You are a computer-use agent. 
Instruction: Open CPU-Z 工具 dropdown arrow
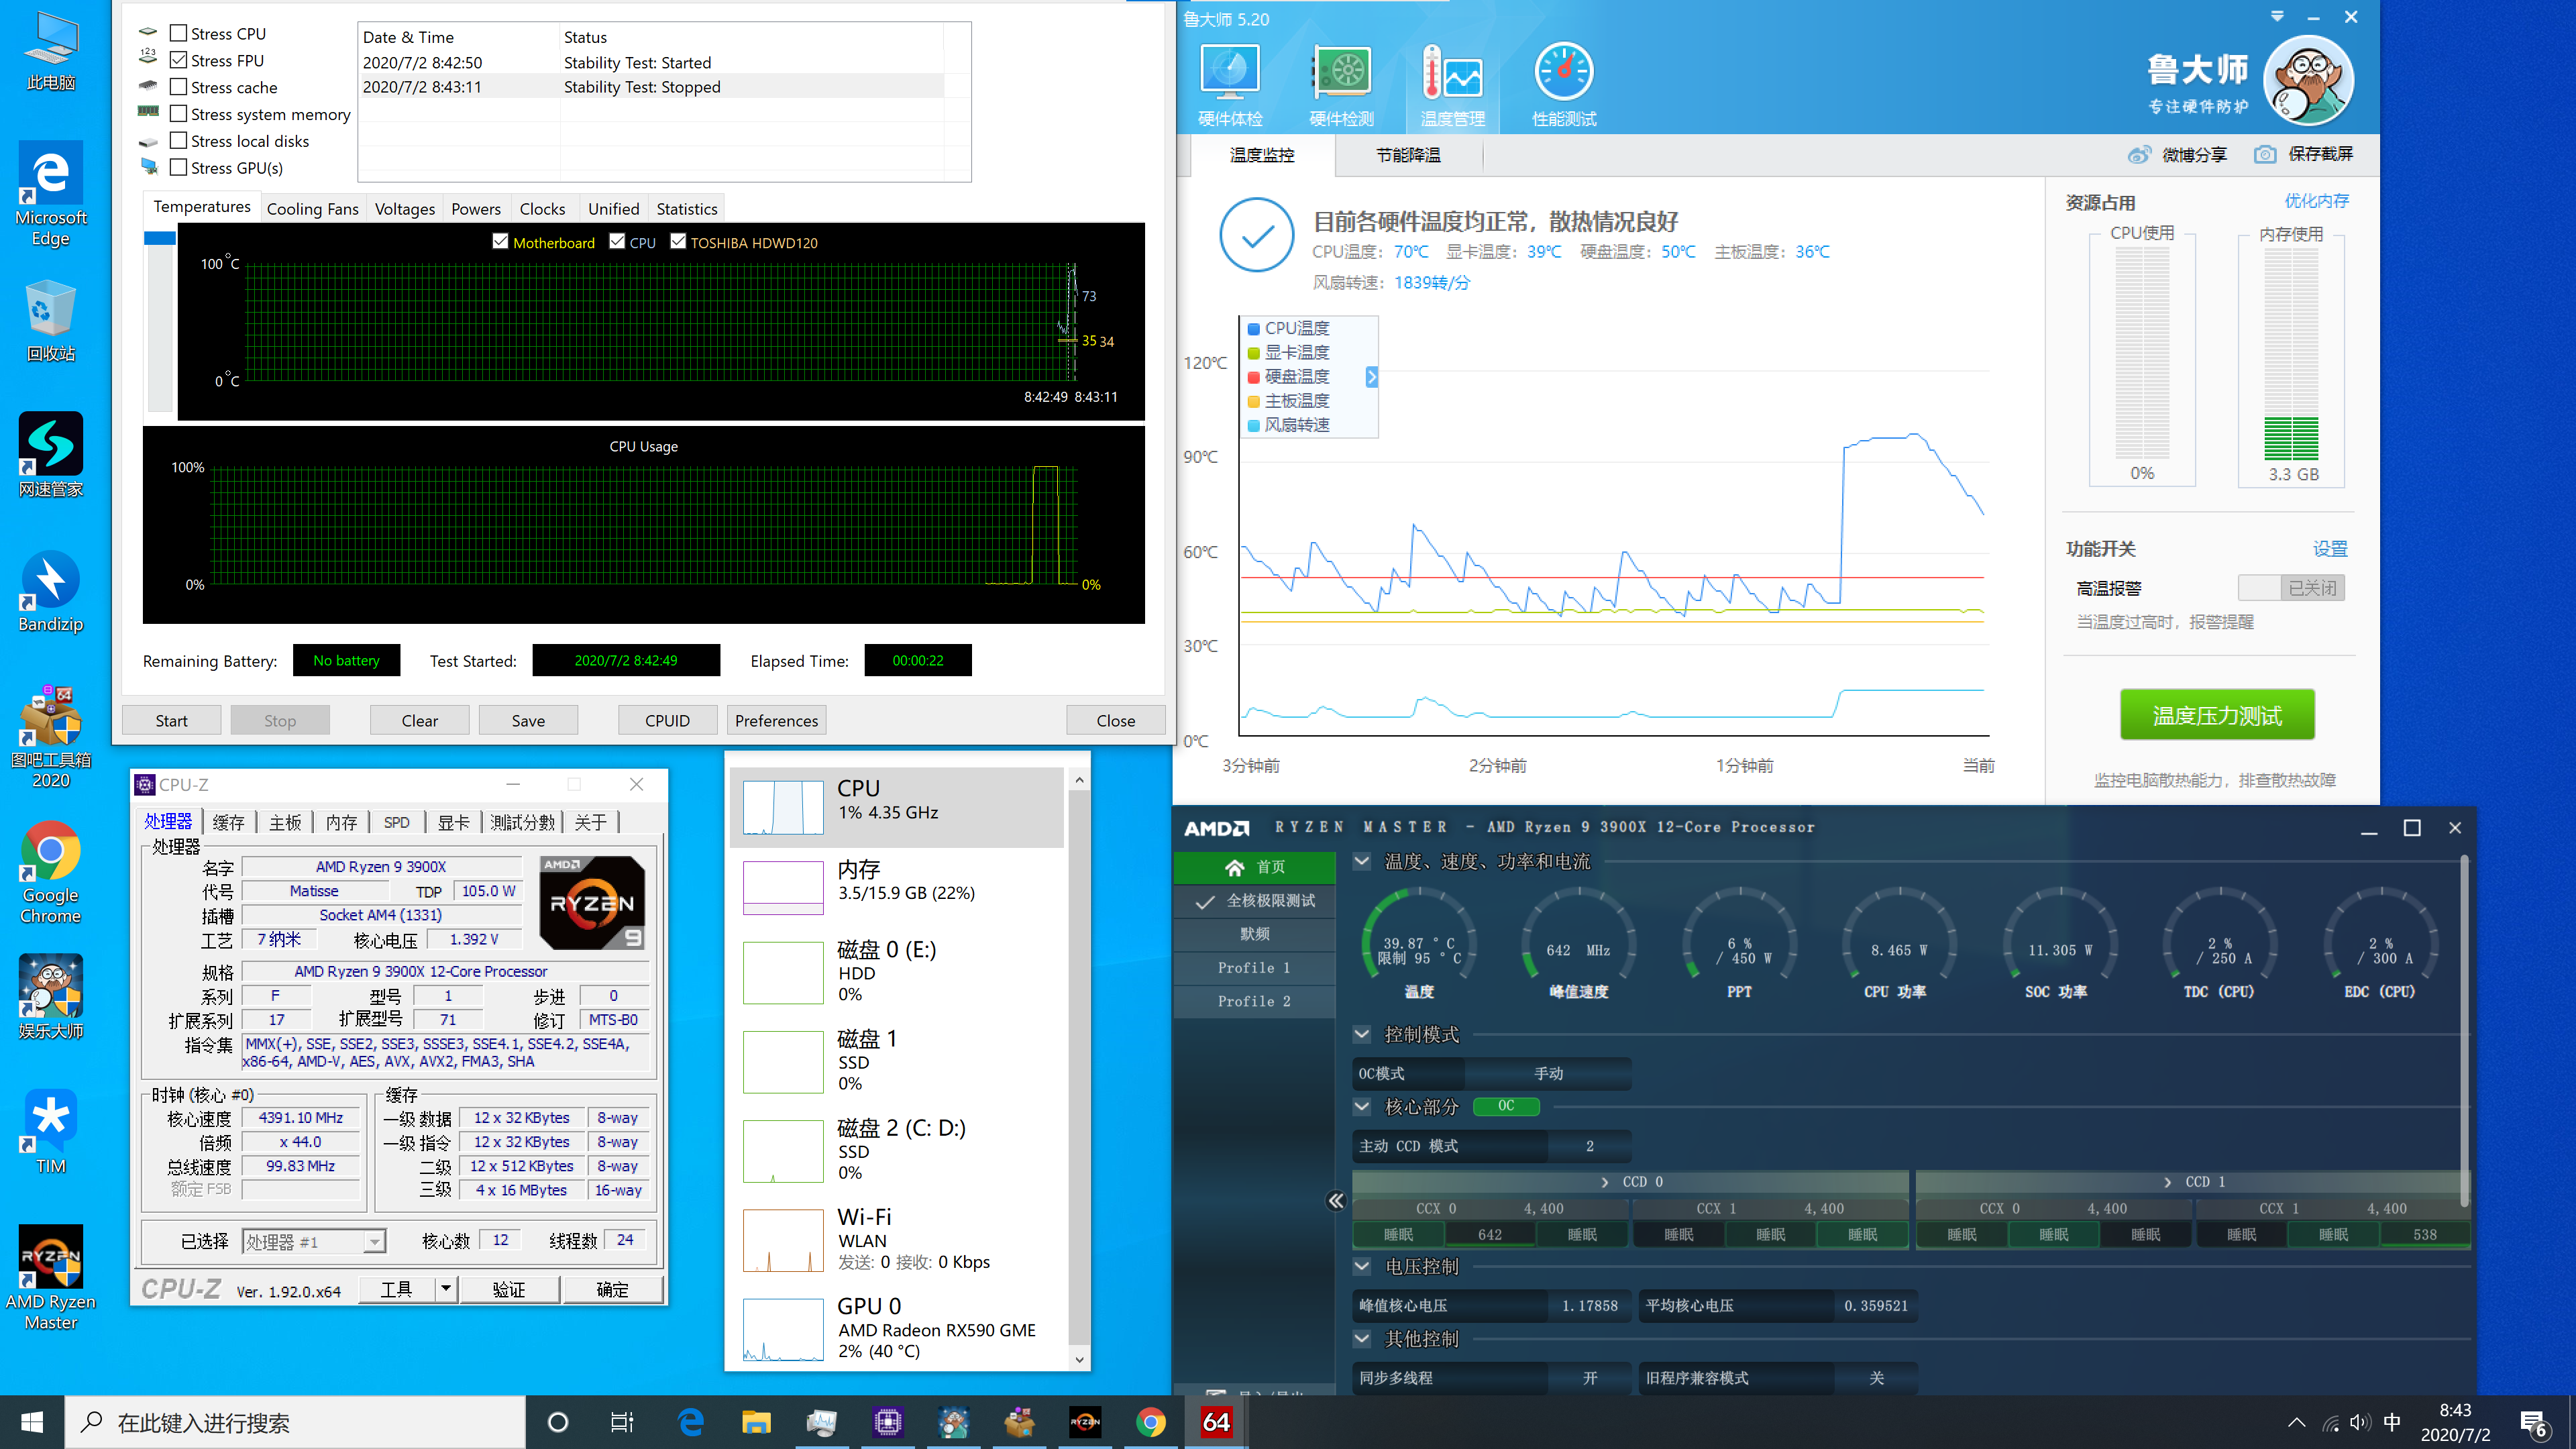[446, 1289]
